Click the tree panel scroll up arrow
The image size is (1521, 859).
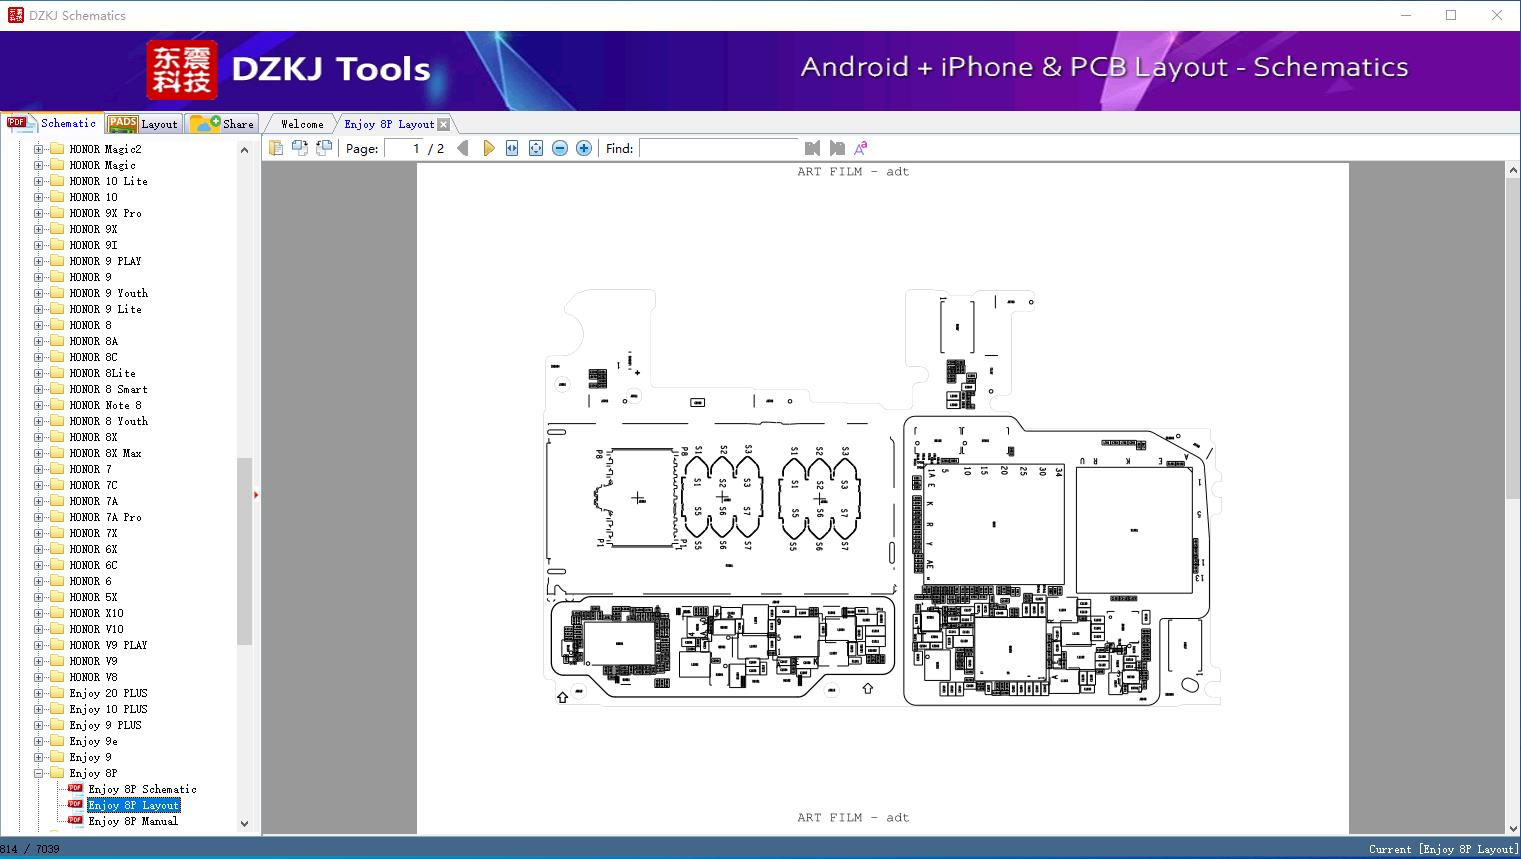(244, 150)
